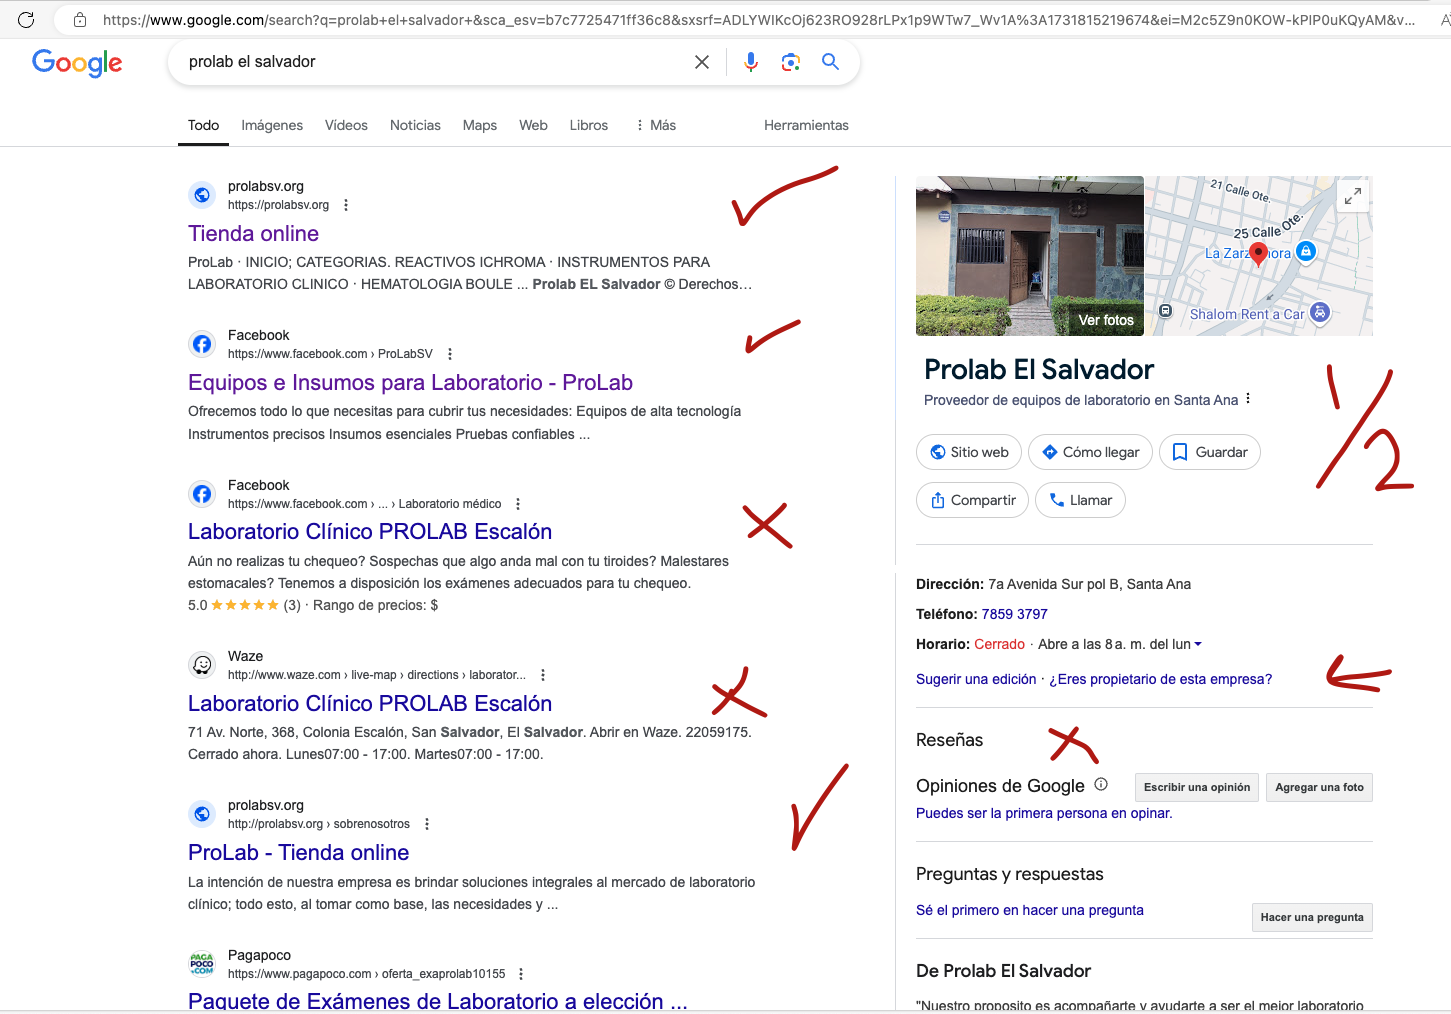Screen dimensions: 1451x1014
Task: Click the red map pin marker
Action: 1259,255
